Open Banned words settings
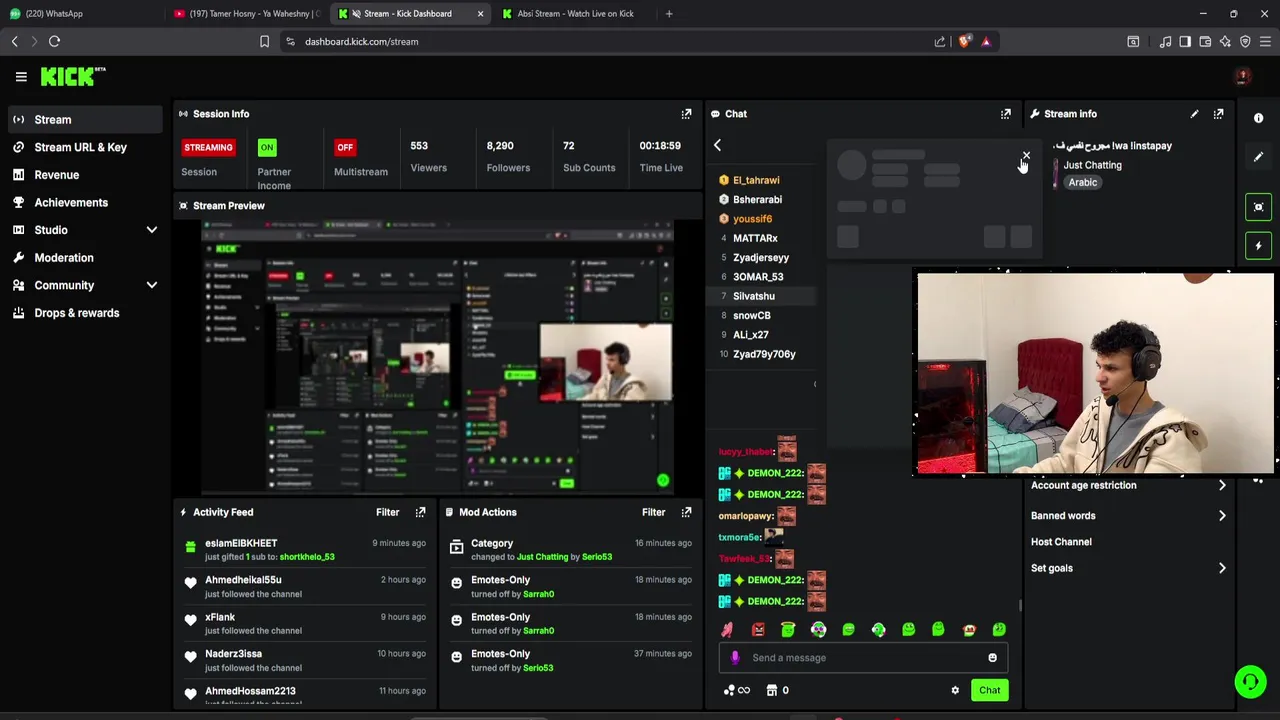 pos(1128,516)
